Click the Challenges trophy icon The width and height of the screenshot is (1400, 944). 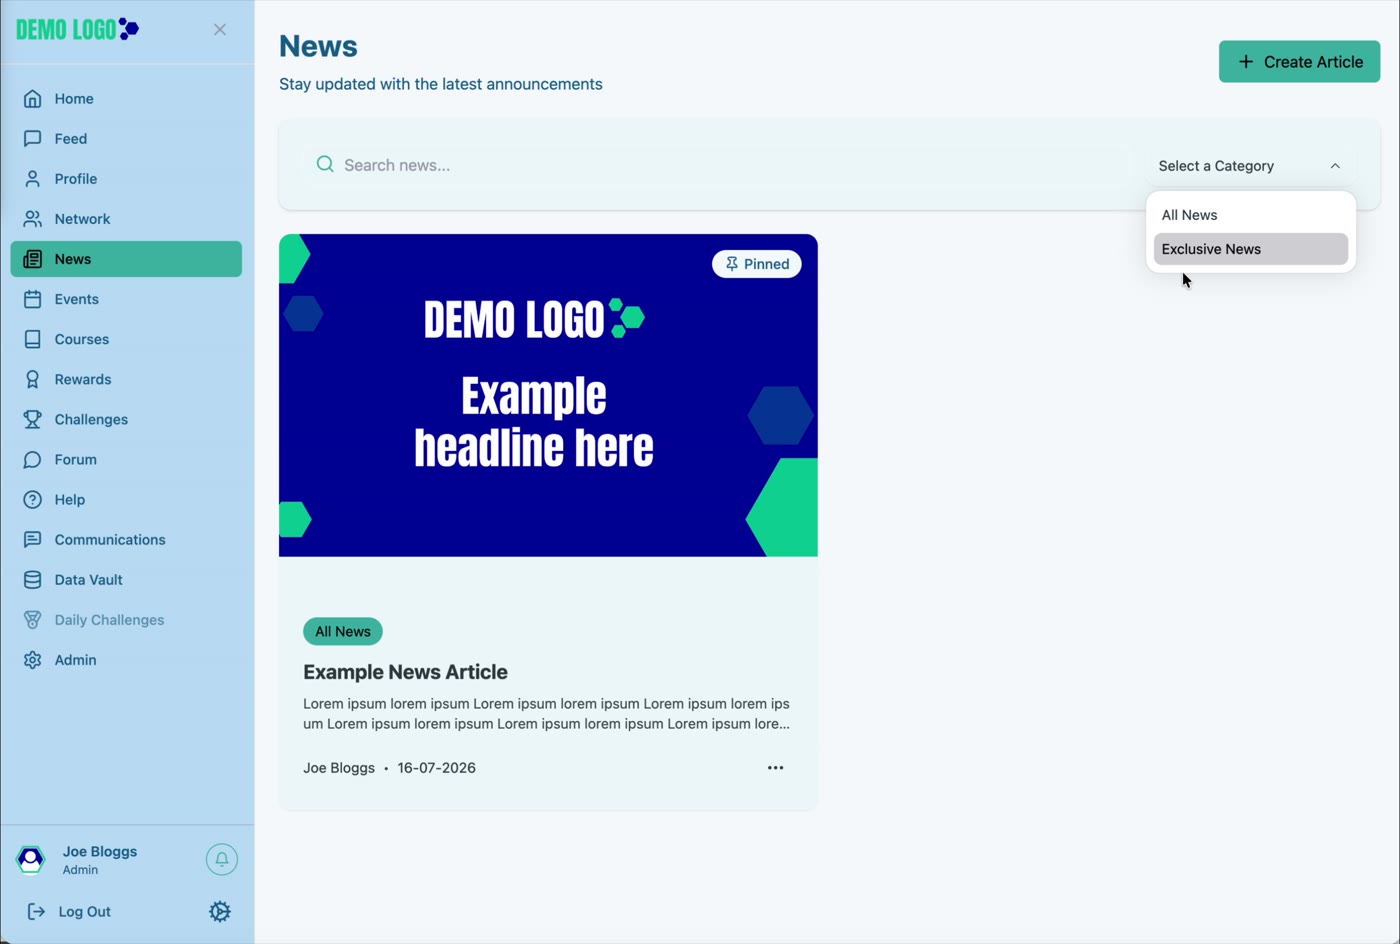pos(33,419)
